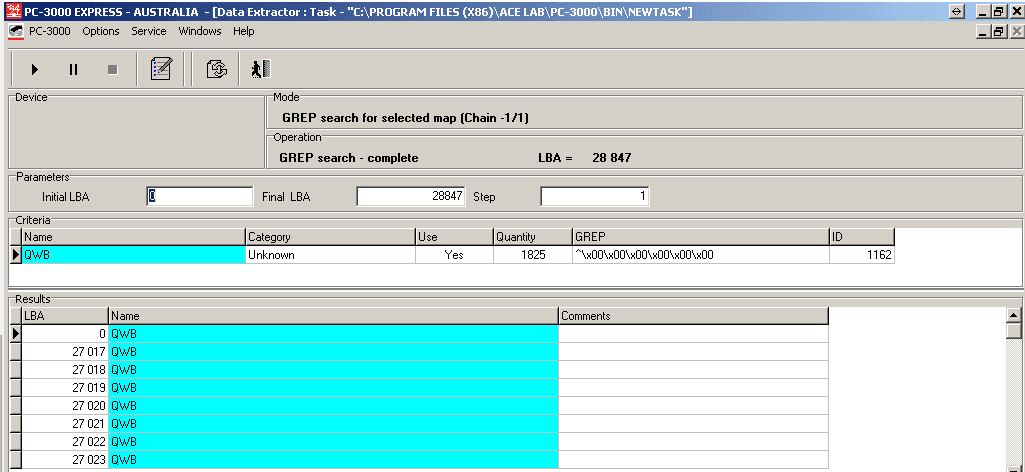Click the QWB name cell of row 27 021
The width and height of the screenshot is (1025, 472).
tap(333, 424)
